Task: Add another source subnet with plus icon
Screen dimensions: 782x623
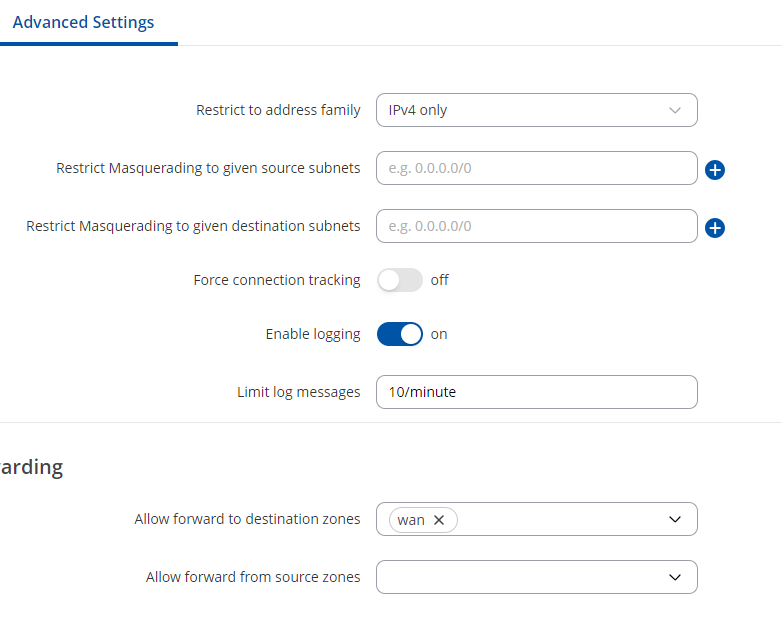Action: tap(715, 170)
